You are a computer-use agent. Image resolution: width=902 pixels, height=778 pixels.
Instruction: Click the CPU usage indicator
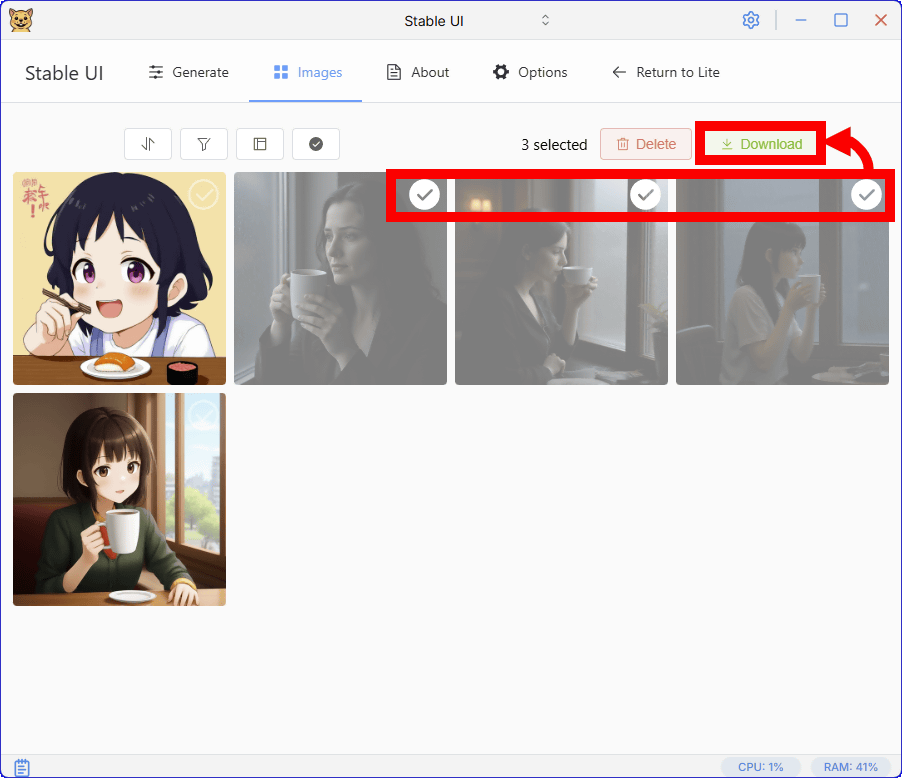coord(760,767)
